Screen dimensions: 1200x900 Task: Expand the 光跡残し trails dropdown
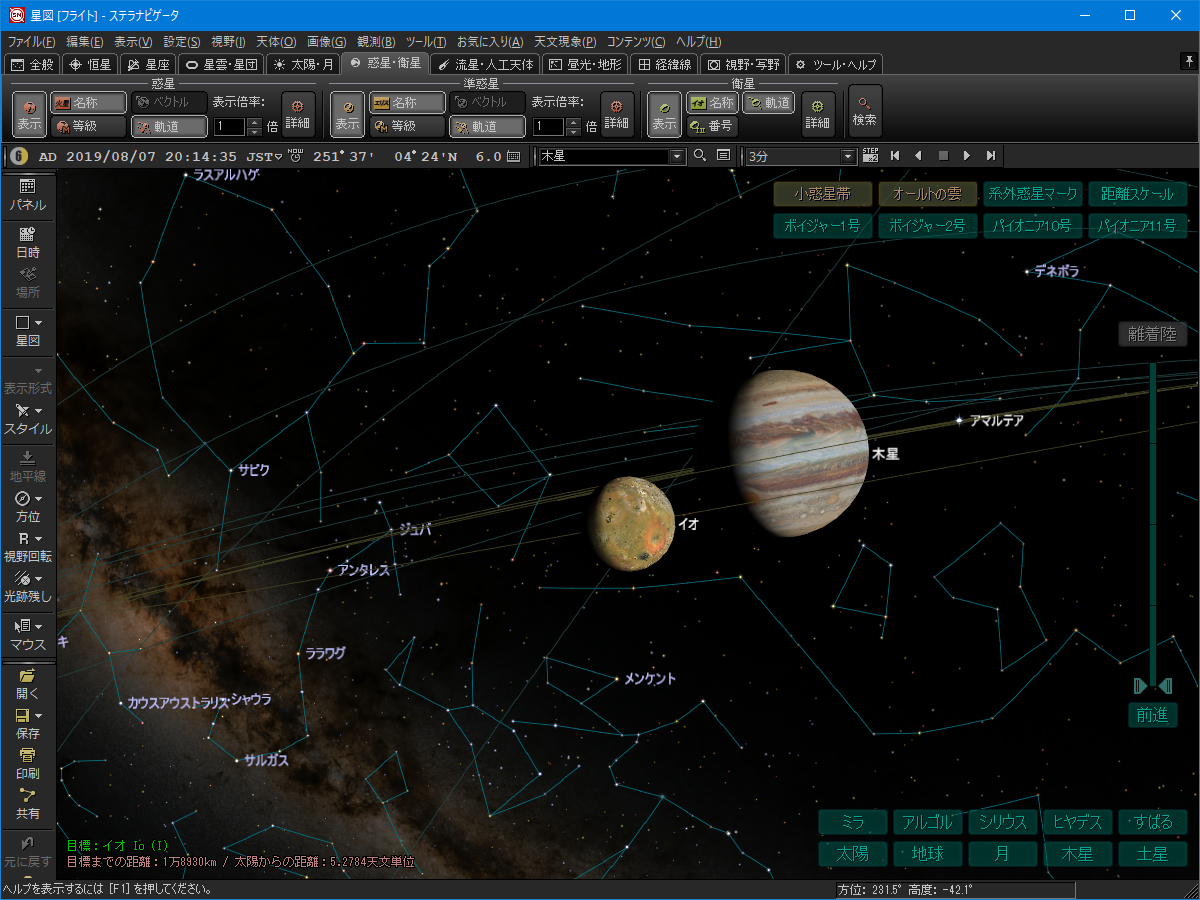(38, 579)
